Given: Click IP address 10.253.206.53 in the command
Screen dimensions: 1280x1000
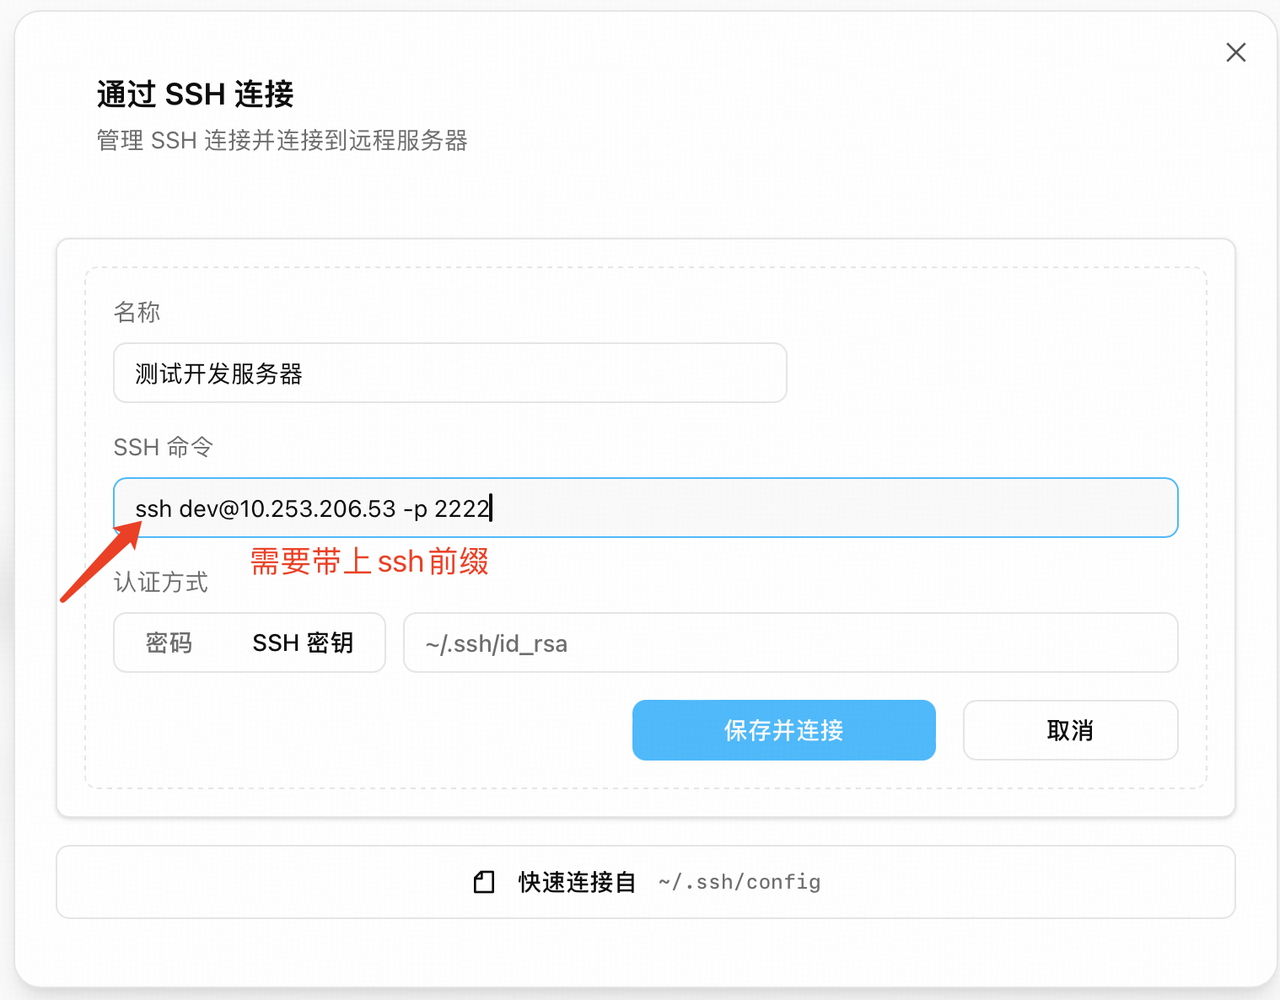Looking at the screenshot, I should point(318,509).
